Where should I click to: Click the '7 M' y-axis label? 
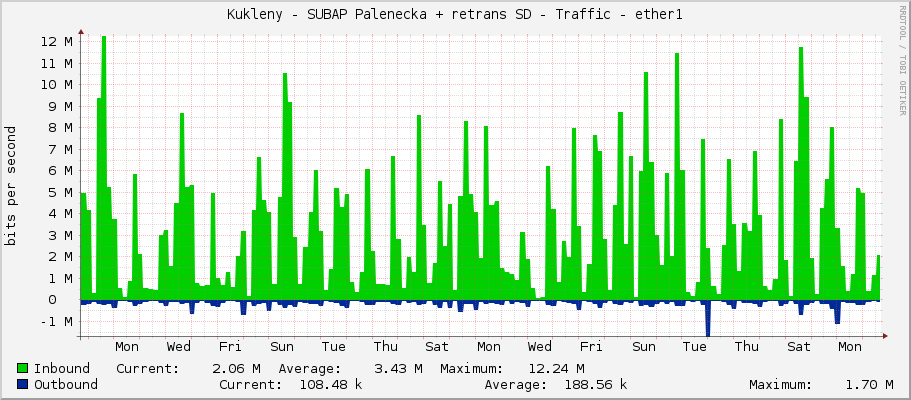pos(61,149)
